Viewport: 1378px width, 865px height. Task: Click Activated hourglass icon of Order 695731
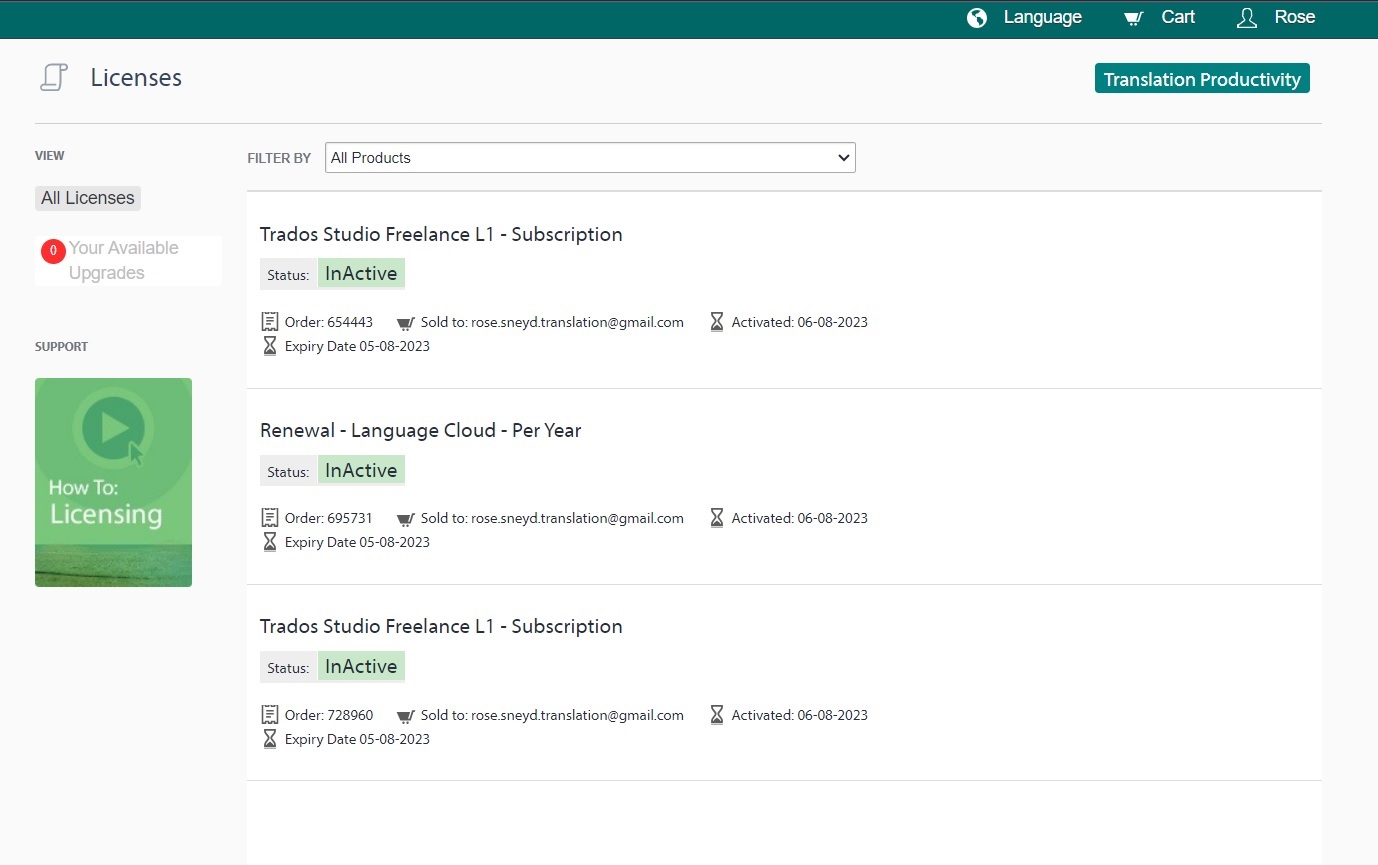coord(716,518)
